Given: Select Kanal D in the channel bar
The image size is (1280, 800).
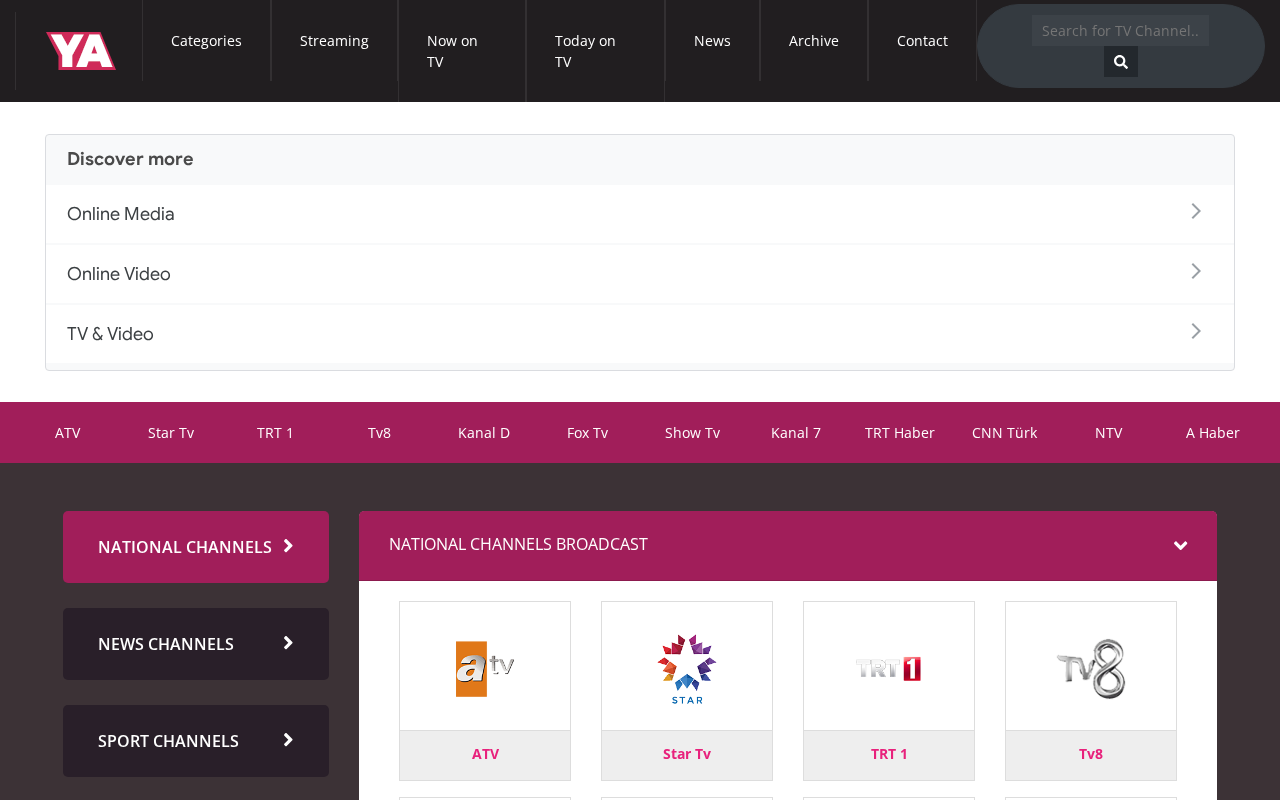Looking at the screenshot, I should point(484,433).
